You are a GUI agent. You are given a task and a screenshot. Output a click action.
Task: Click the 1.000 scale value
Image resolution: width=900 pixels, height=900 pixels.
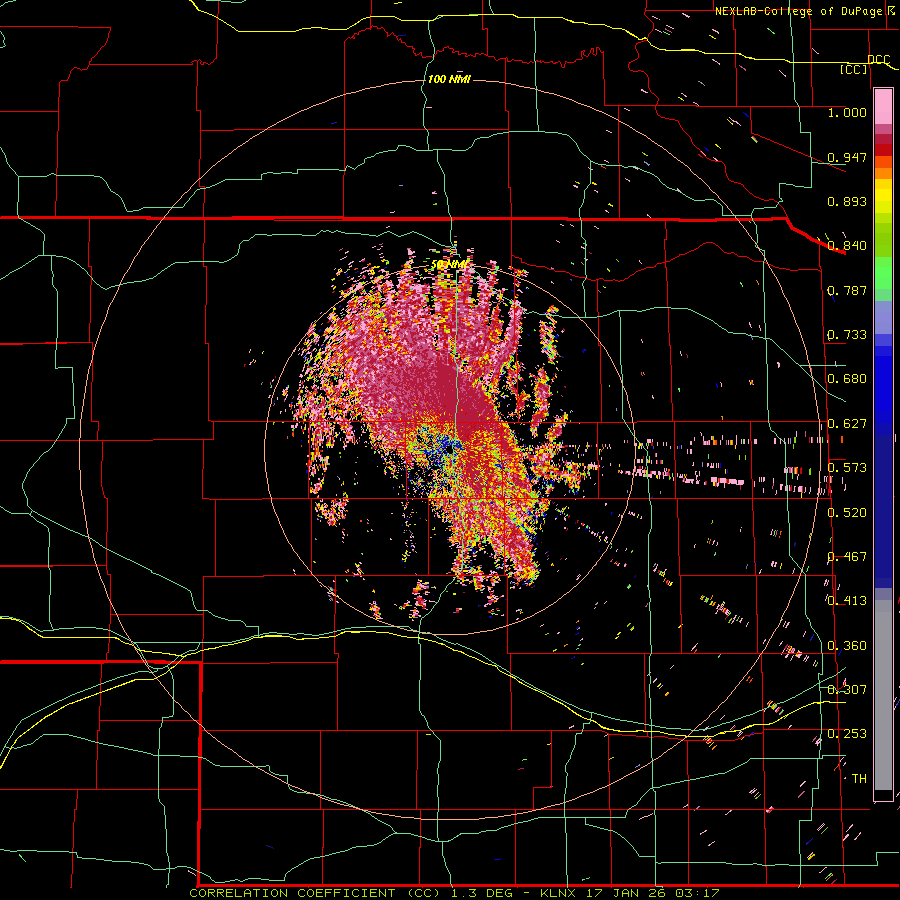[847, 112]
